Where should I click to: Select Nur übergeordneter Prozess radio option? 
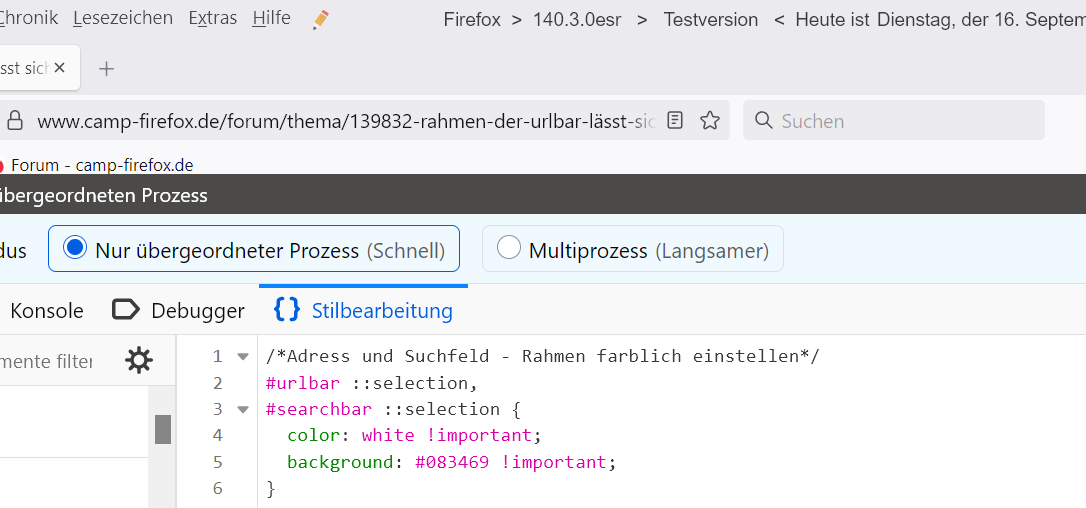[x=75, y=249]
